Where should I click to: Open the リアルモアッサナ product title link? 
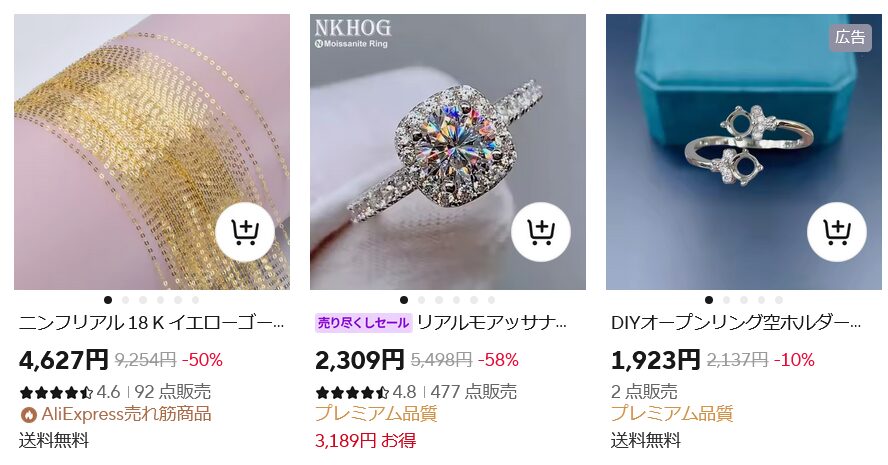(492, 323)
